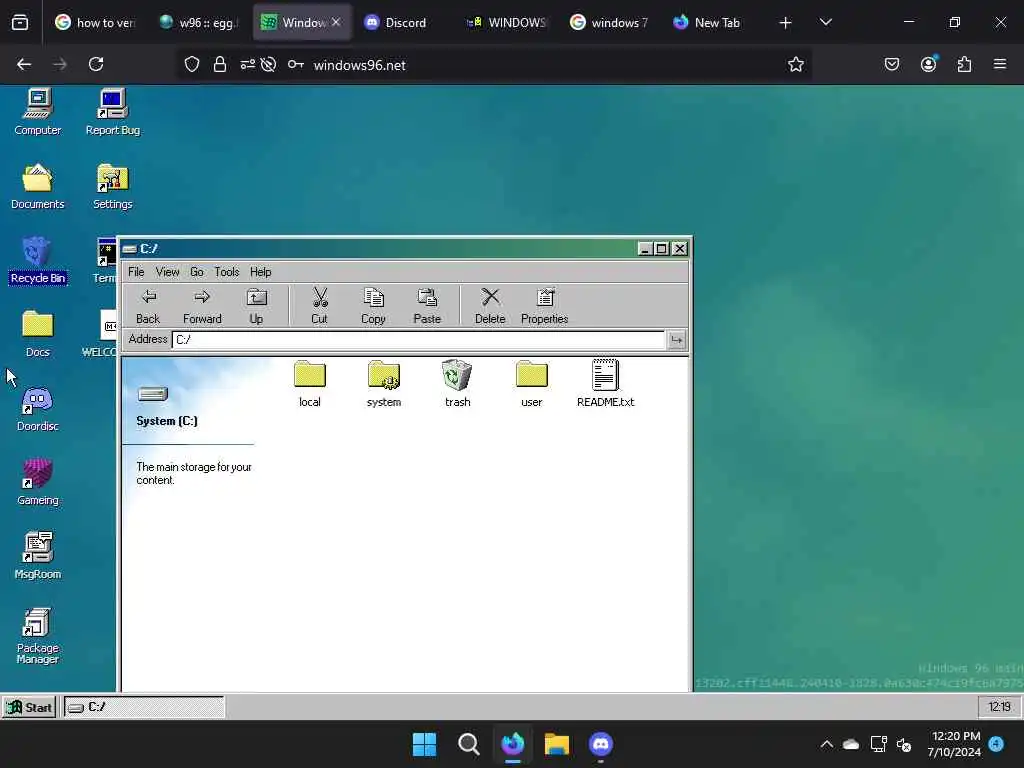Click the C:/ taskbar window button

pyautogui.click(x=144, y=707)
